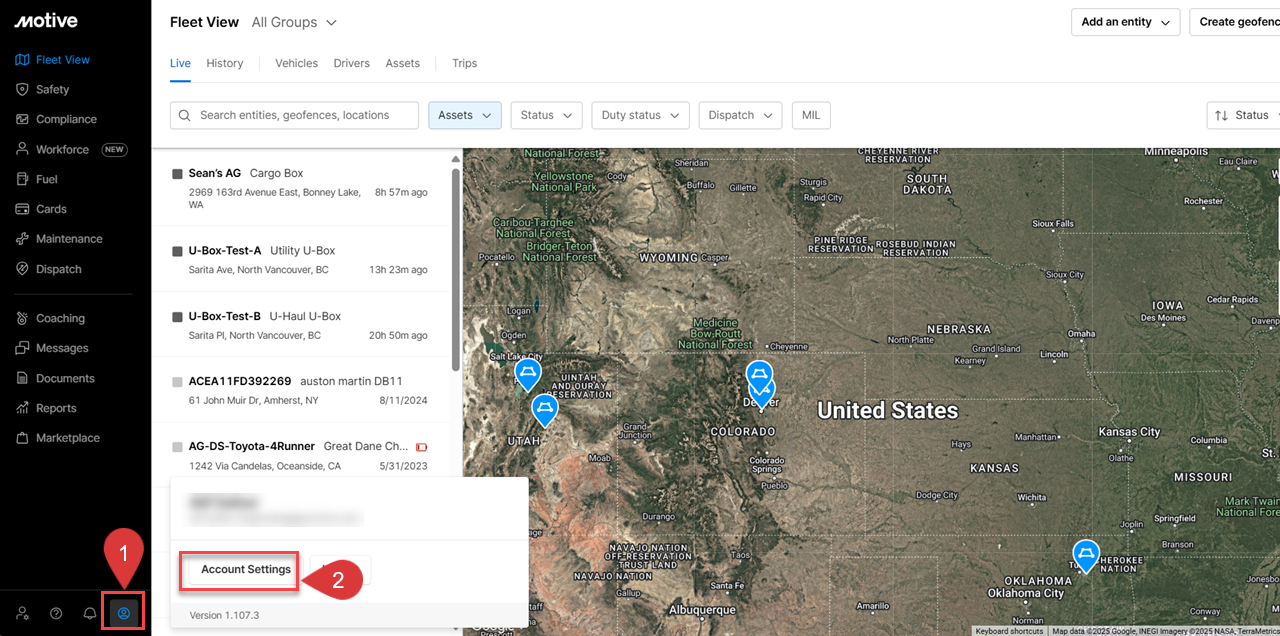Select the U-Box-Test-A asset row
Viewport: 1280px width, 636px height.
coord(303,259)
